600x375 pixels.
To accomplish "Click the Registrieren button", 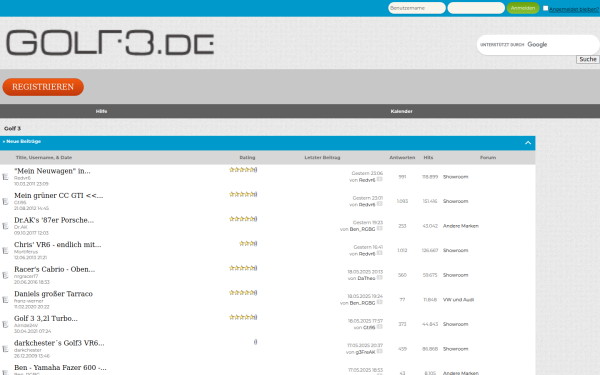I will point(43,87).
